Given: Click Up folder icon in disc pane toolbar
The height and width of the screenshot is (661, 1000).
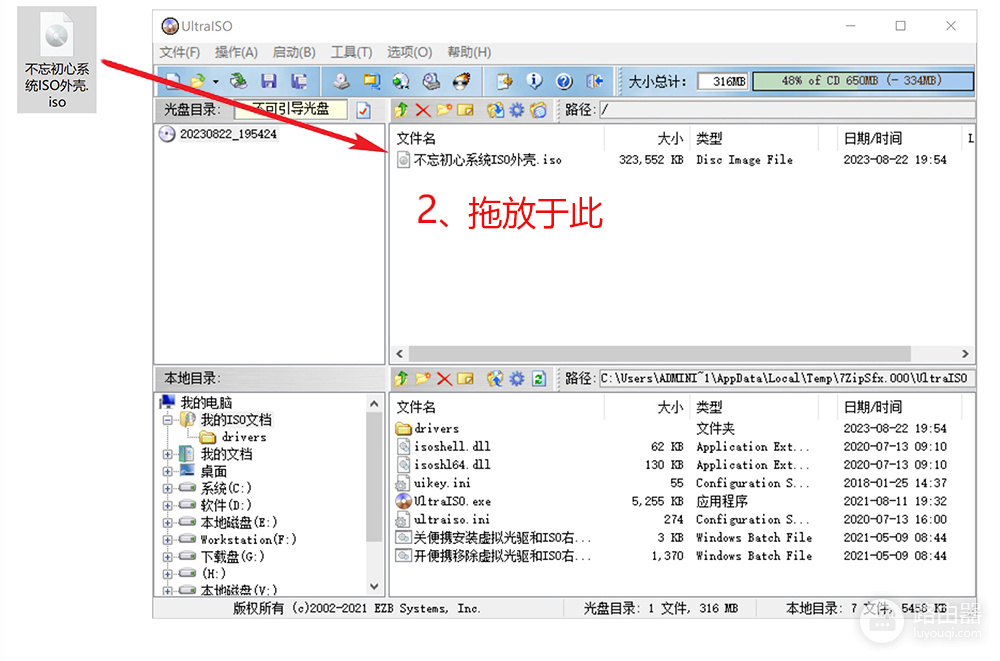Looking at the screenshot, I should (401, 110).
